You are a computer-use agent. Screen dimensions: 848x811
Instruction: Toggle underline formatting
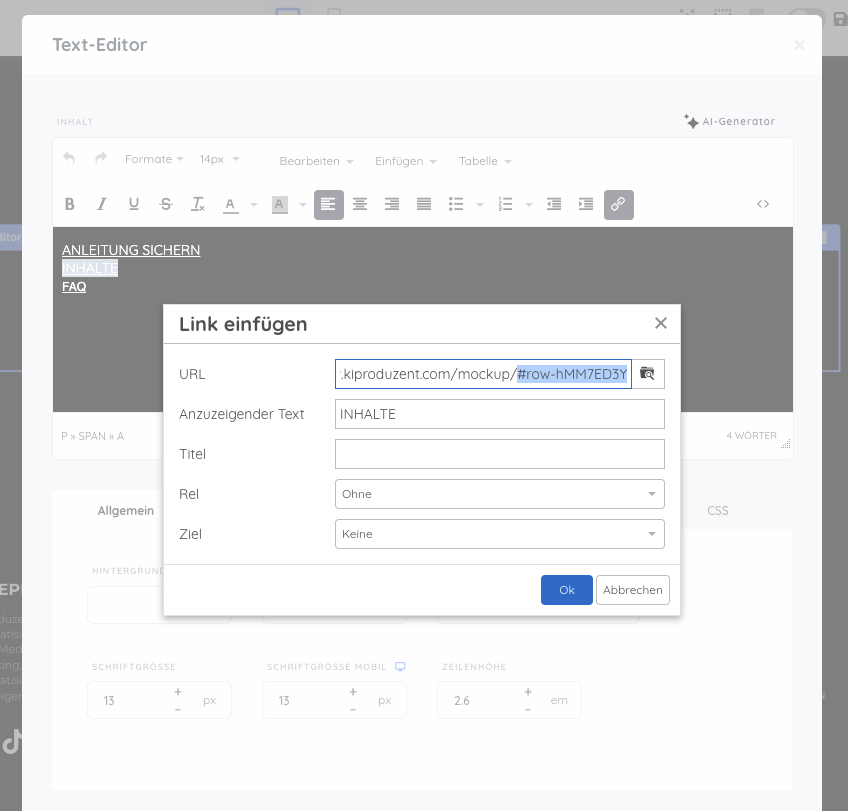(133, 204)
